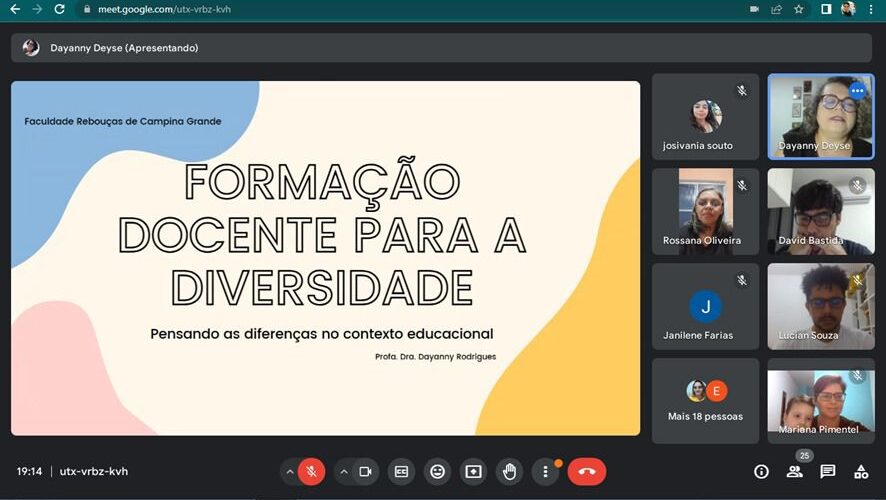The image size is (886, 500).
Task: Click the 'Mais 18 pessoas' tile
Action: pyautogui.click(x=705, y=401)
